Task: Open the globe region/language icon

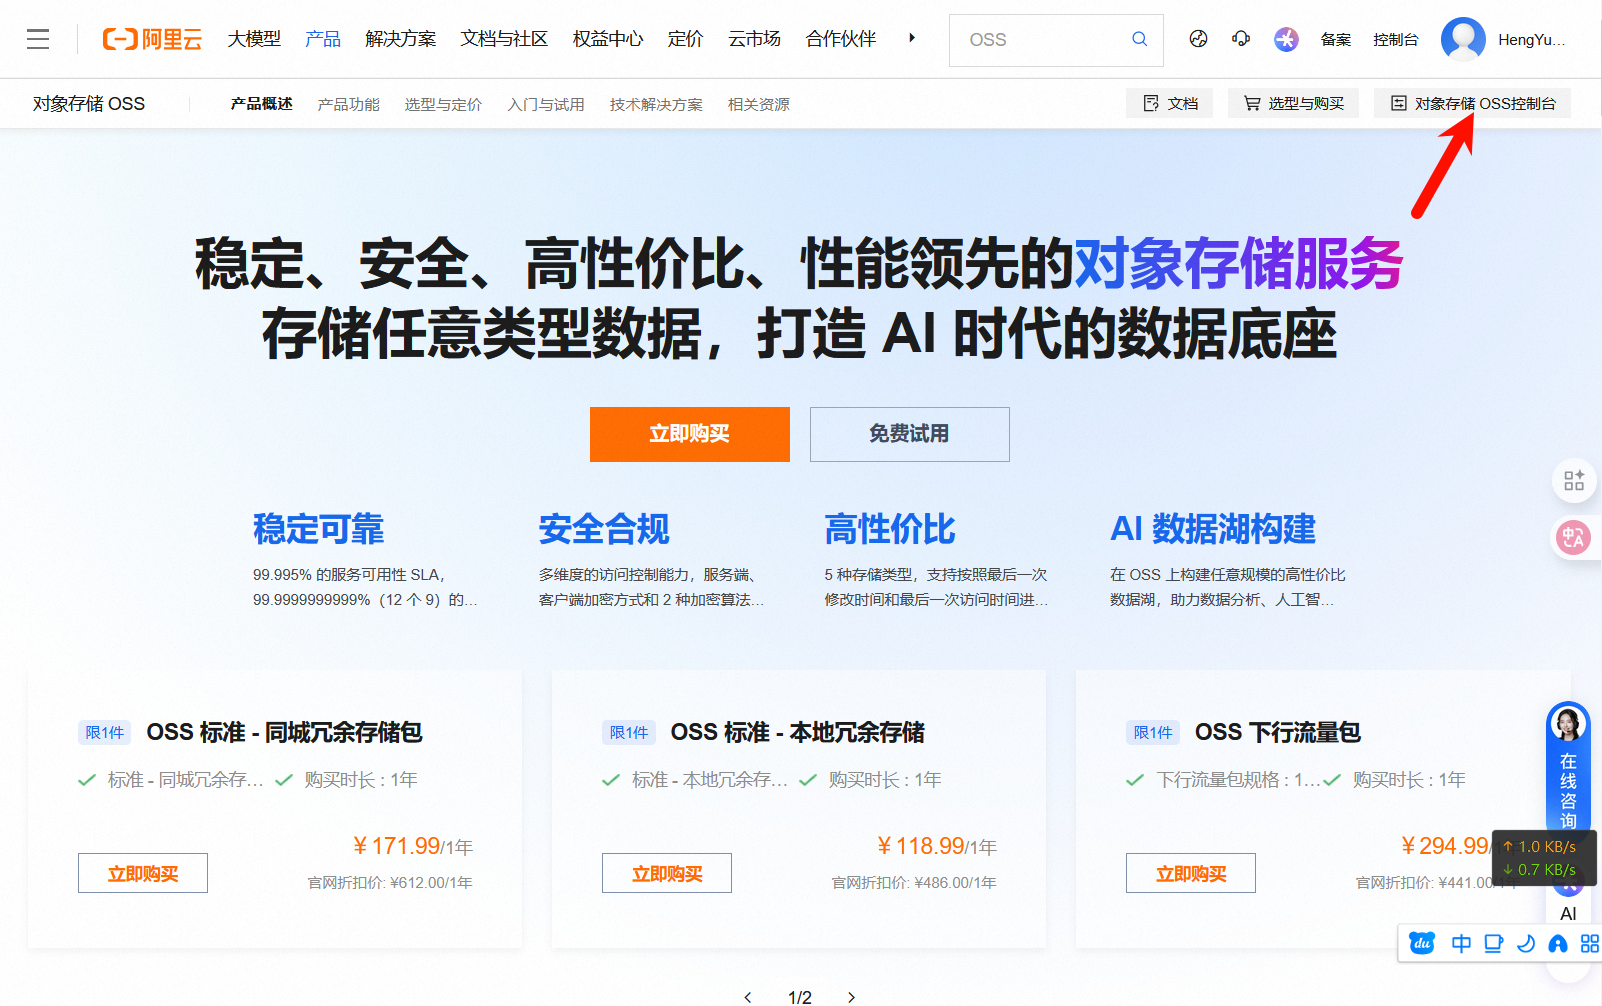Action: click(x=1198, y=39)
